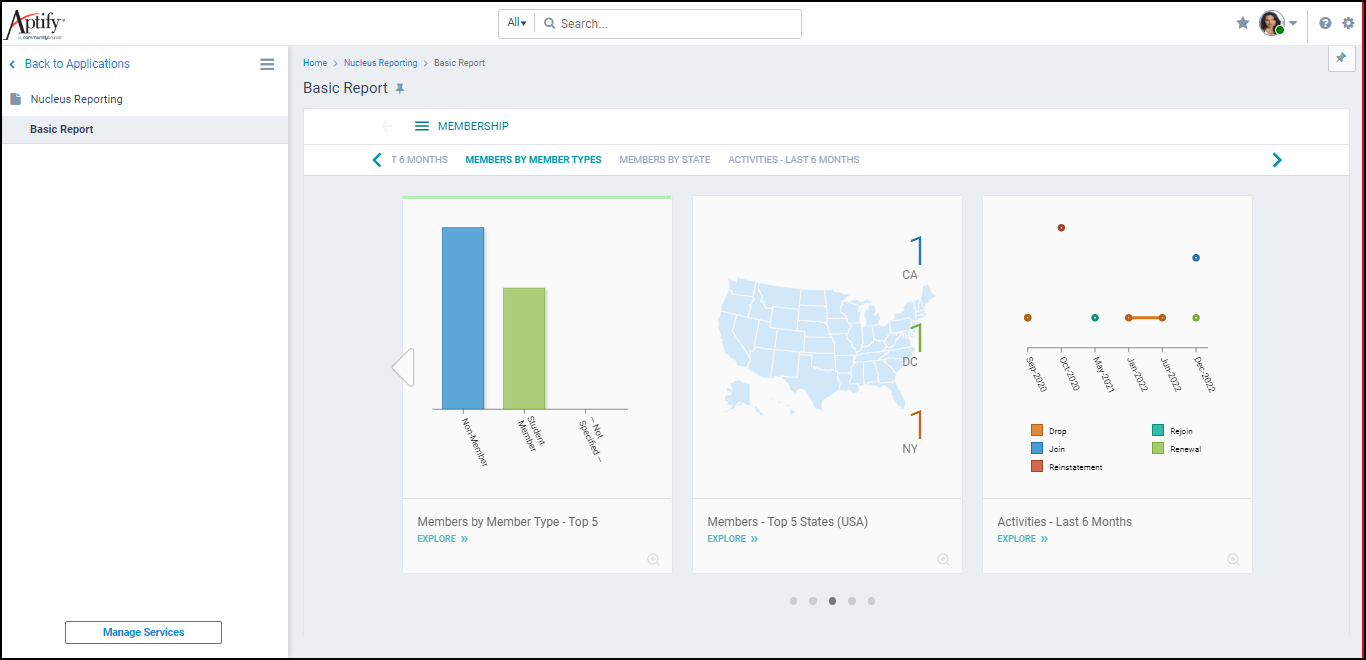This screenshot has width=1366, height=660.
Task: Zoom into Members by Member Type chart
Action: (x=653, y=560)
